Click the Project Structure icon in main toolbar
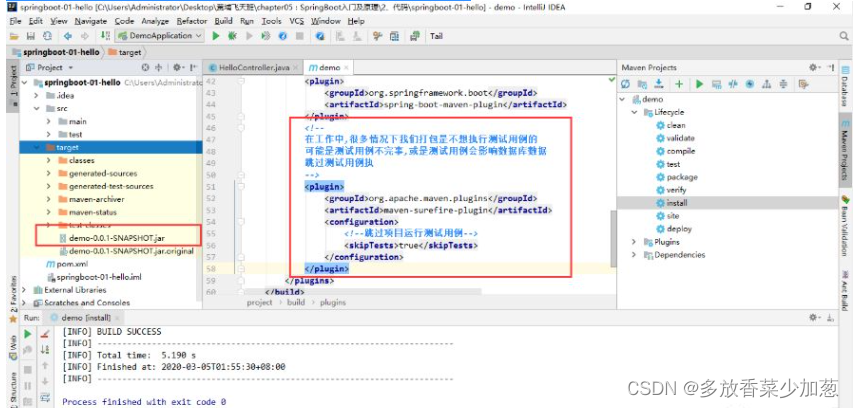 tap(395, 36)
